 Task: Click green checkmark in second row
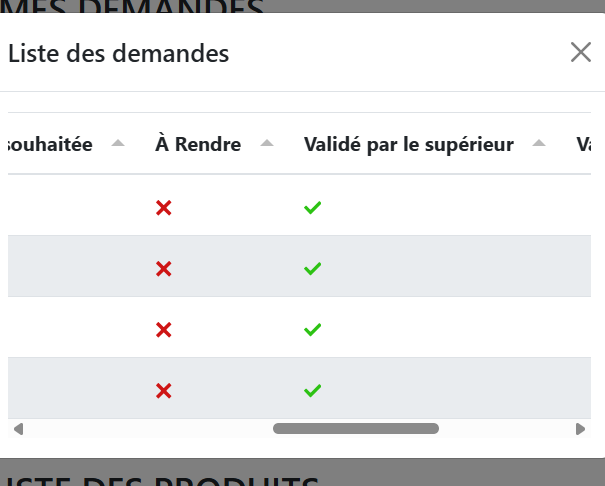pyautogui.click(x=313, y=268)
